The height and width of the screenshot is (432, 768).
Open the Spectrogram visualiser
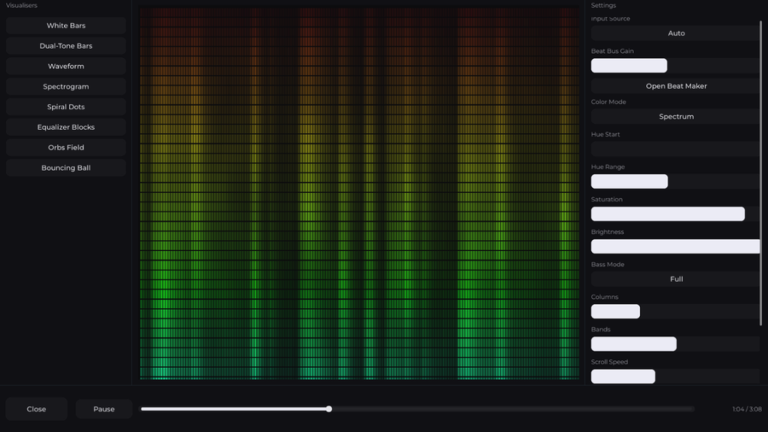click(66, 86)
